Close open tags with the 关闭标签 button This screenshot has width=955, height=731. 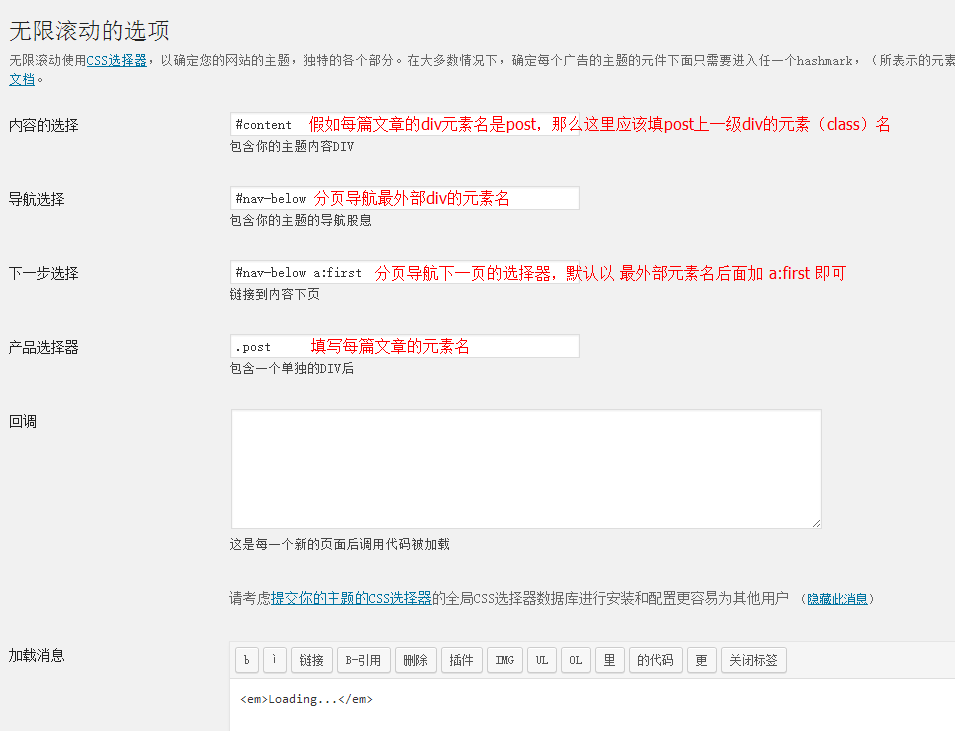[752, 660]
